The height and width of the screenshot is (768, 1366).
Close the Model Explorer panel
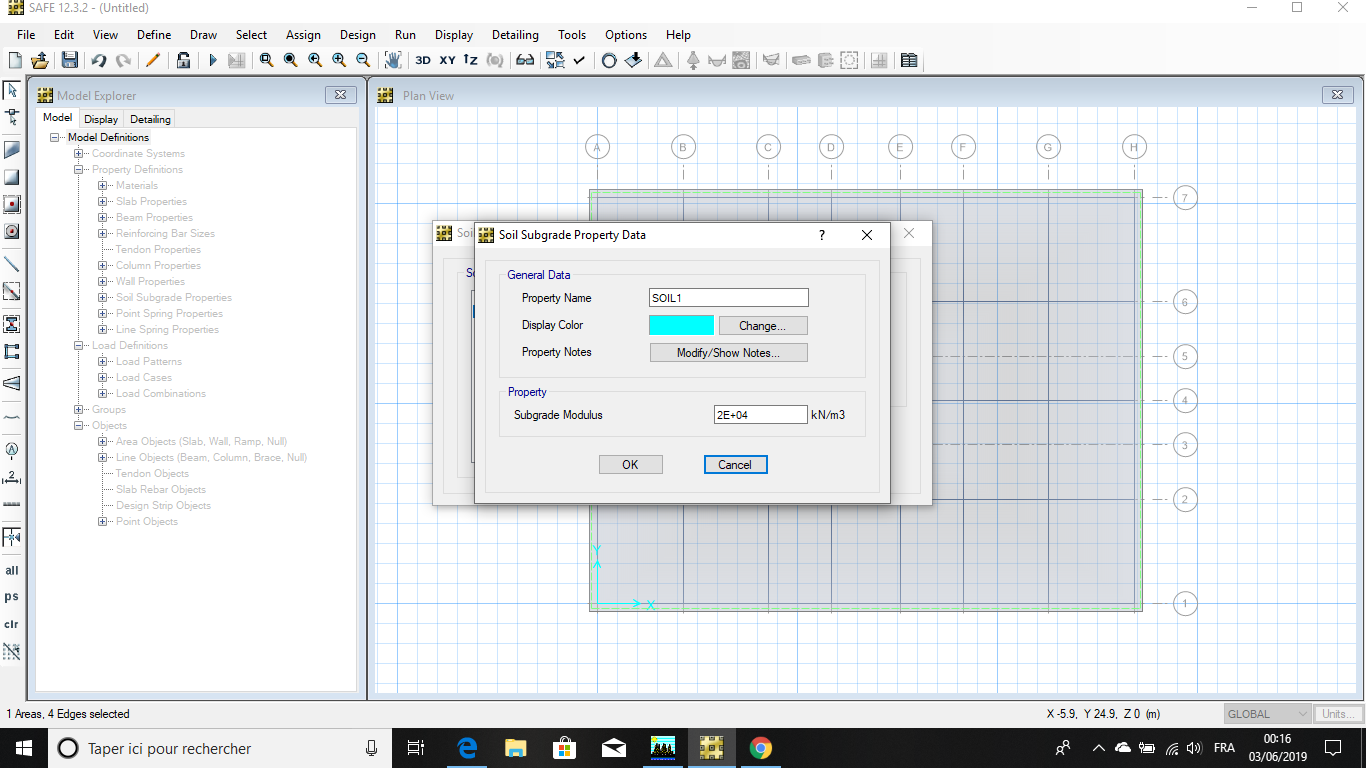coord(341,95)
